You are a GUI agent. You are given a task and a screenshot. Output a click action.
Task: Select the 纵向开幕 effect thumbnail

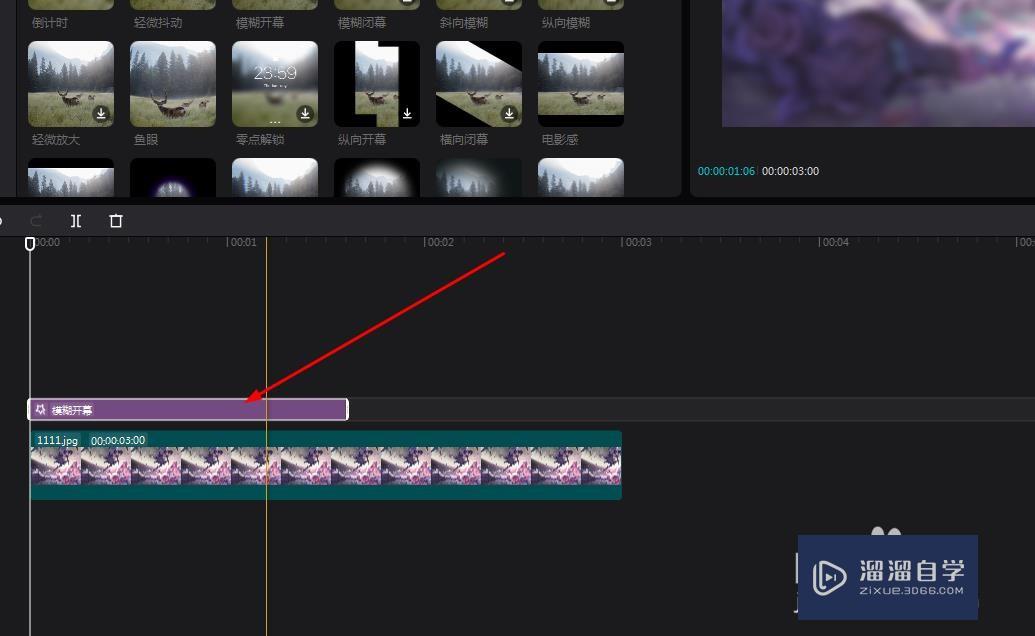pos(377,84)
